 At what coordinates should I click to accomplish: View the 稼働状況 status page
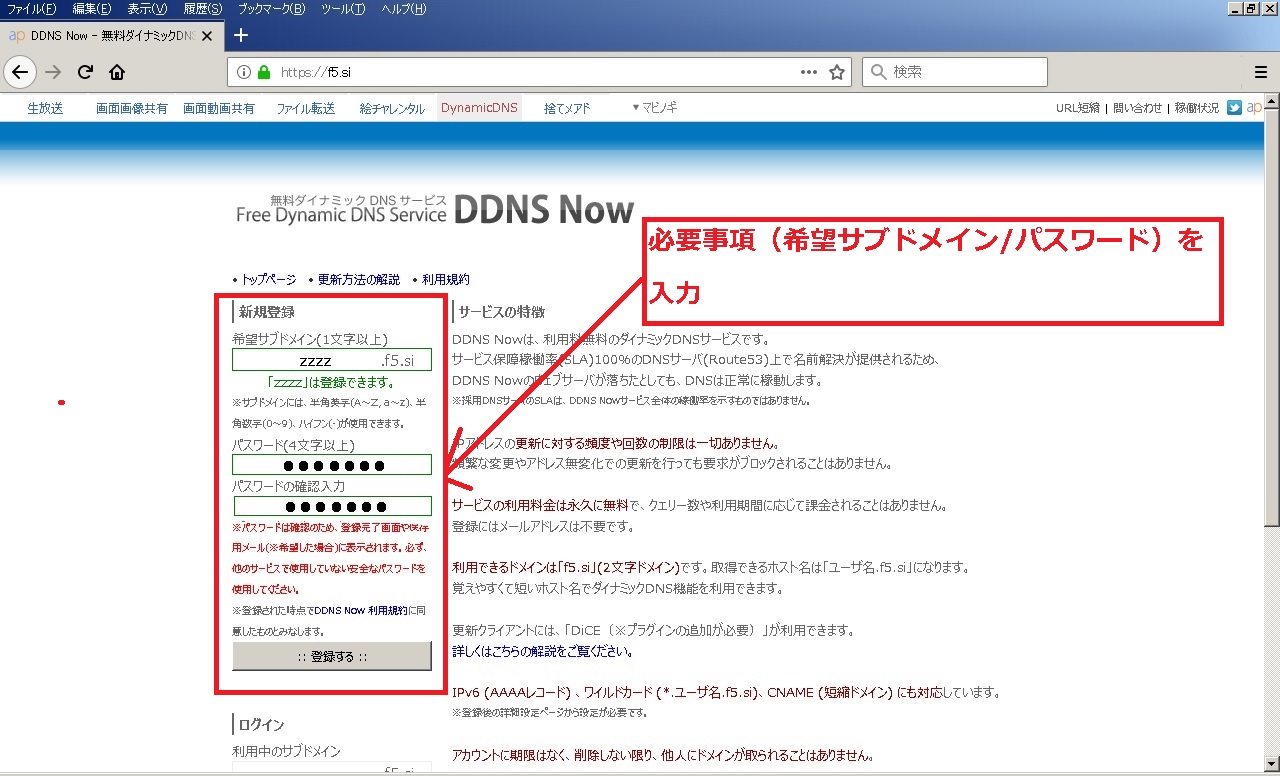tap(1197, 108)
